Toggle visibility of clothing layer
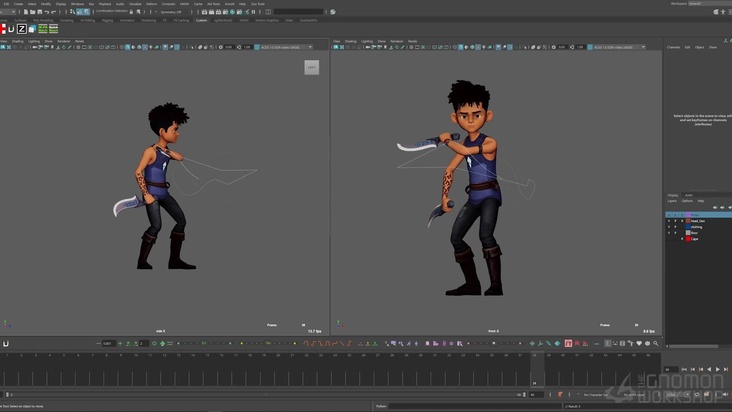732x412 pixels. [669, 226]
